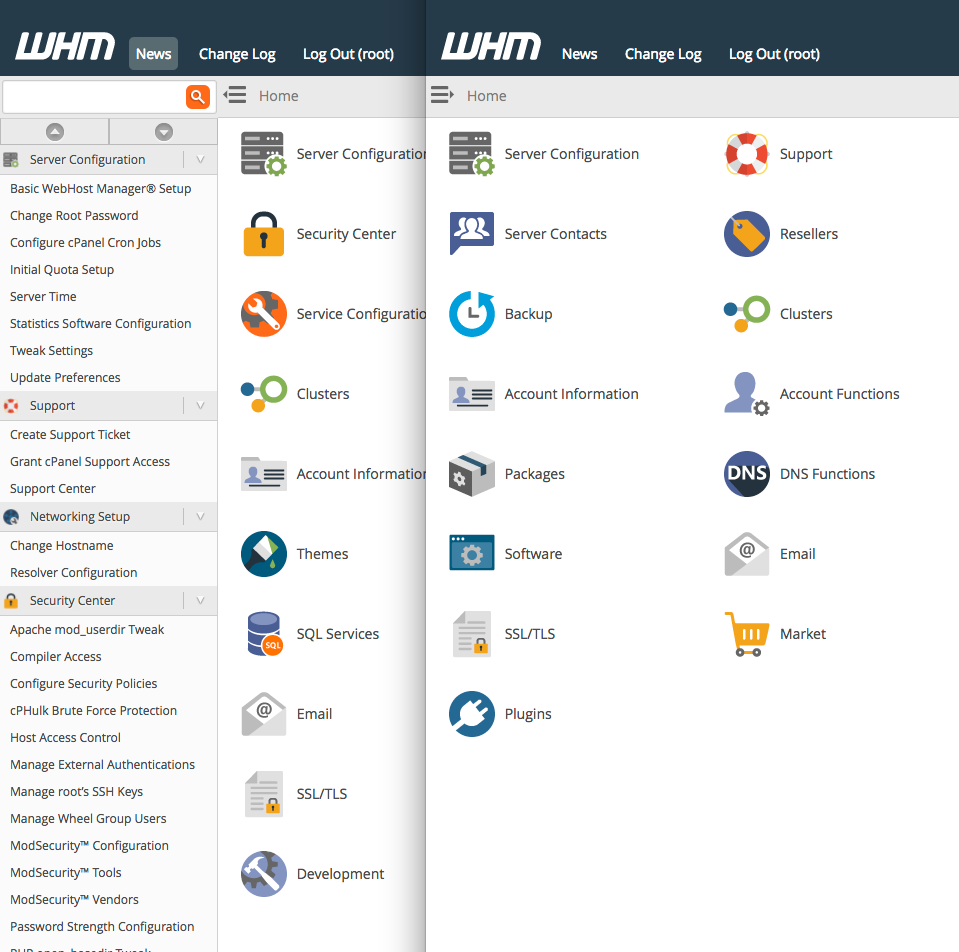Open Password Strength Configuration link
Viewport: 959px width, 952px height.
[x=102, y=926]
